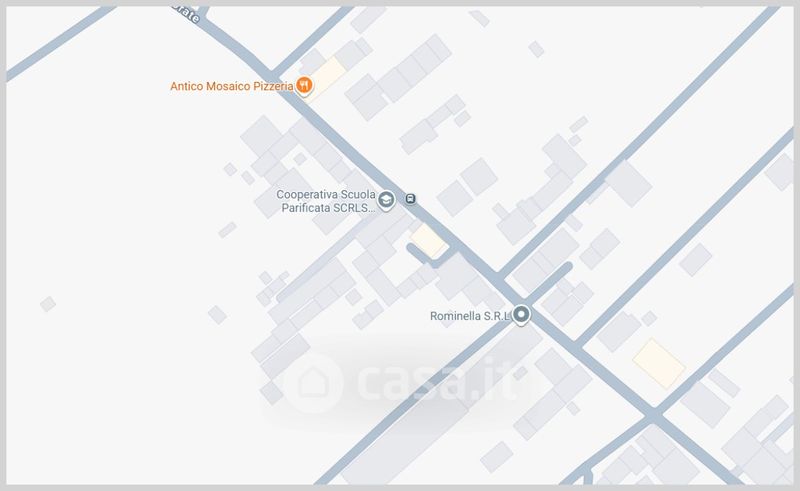The height and width of the screenshot is (491, 800).
Task: Click the Rominella S.R.L. text label
Action: [x=470, y=316]
